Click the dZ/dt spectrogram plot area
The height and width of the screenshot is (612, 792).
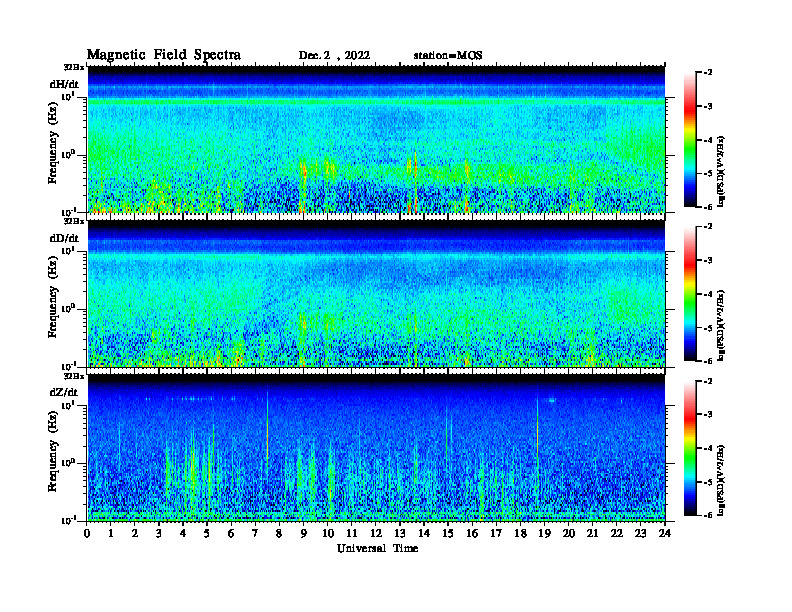[x=376, y=448]
